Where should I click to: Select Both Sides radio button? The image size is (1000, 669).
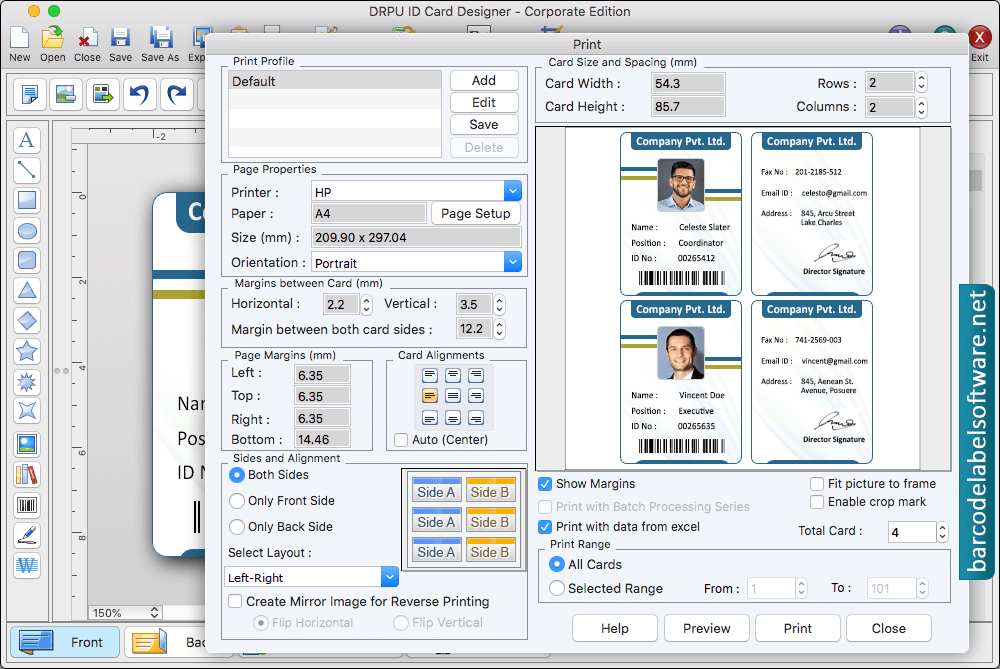[x=237, y=475]
